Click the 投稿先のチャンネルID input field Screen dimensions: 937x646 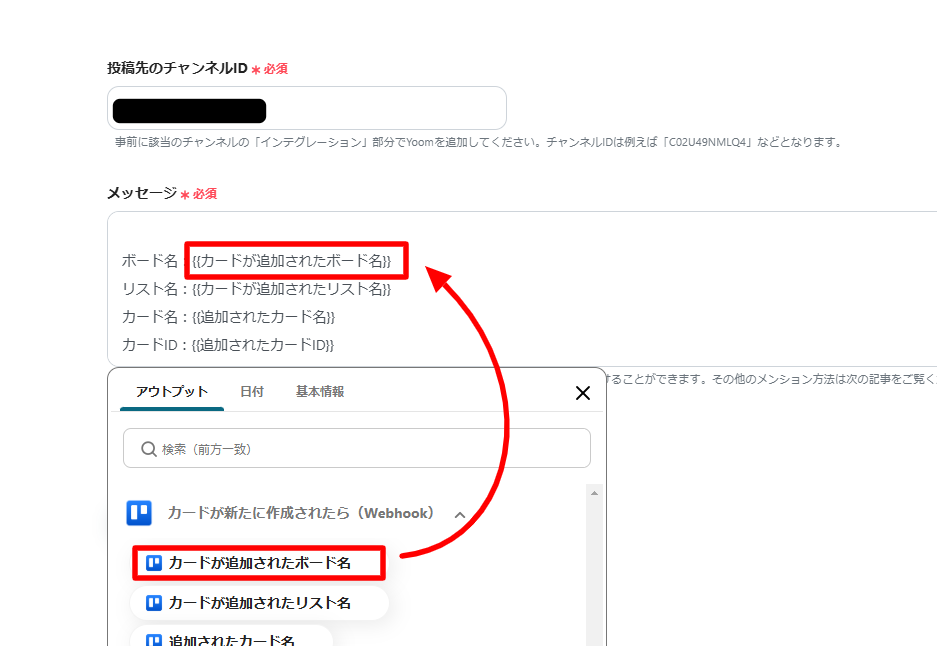point(307,108)
